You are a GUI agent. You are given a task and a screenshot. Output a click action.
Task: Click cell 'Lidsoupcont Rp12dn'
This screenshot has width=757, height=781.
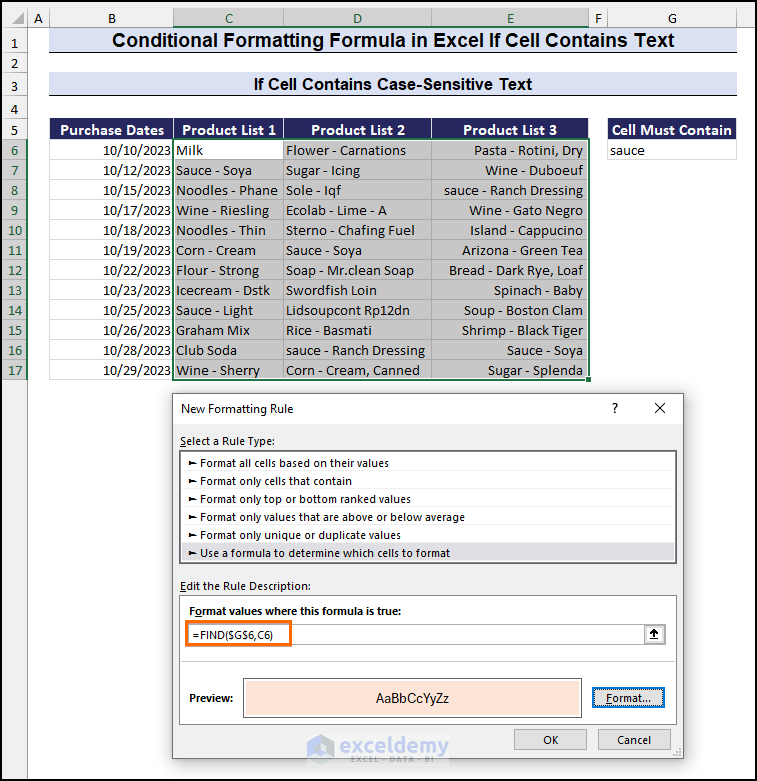pyautogui.click(x=358, y=310)
